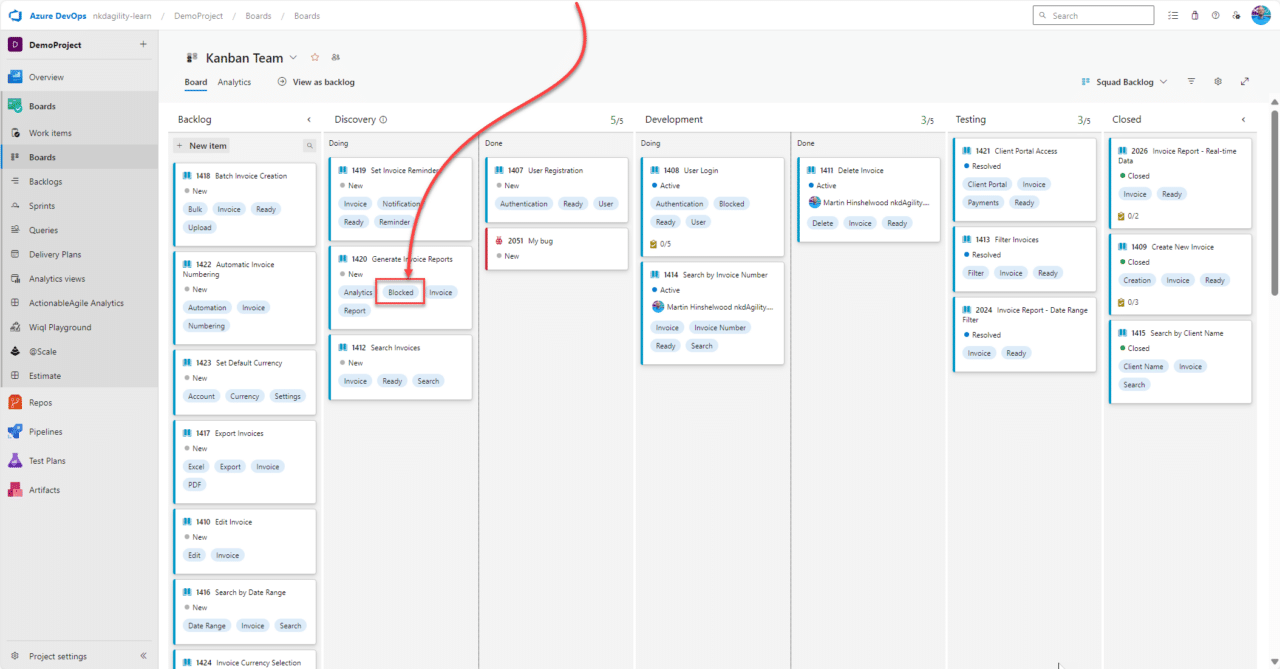Click the filter icon on board toolbar
Viewport: 1280px width, 669px height.
(1191, 82)
